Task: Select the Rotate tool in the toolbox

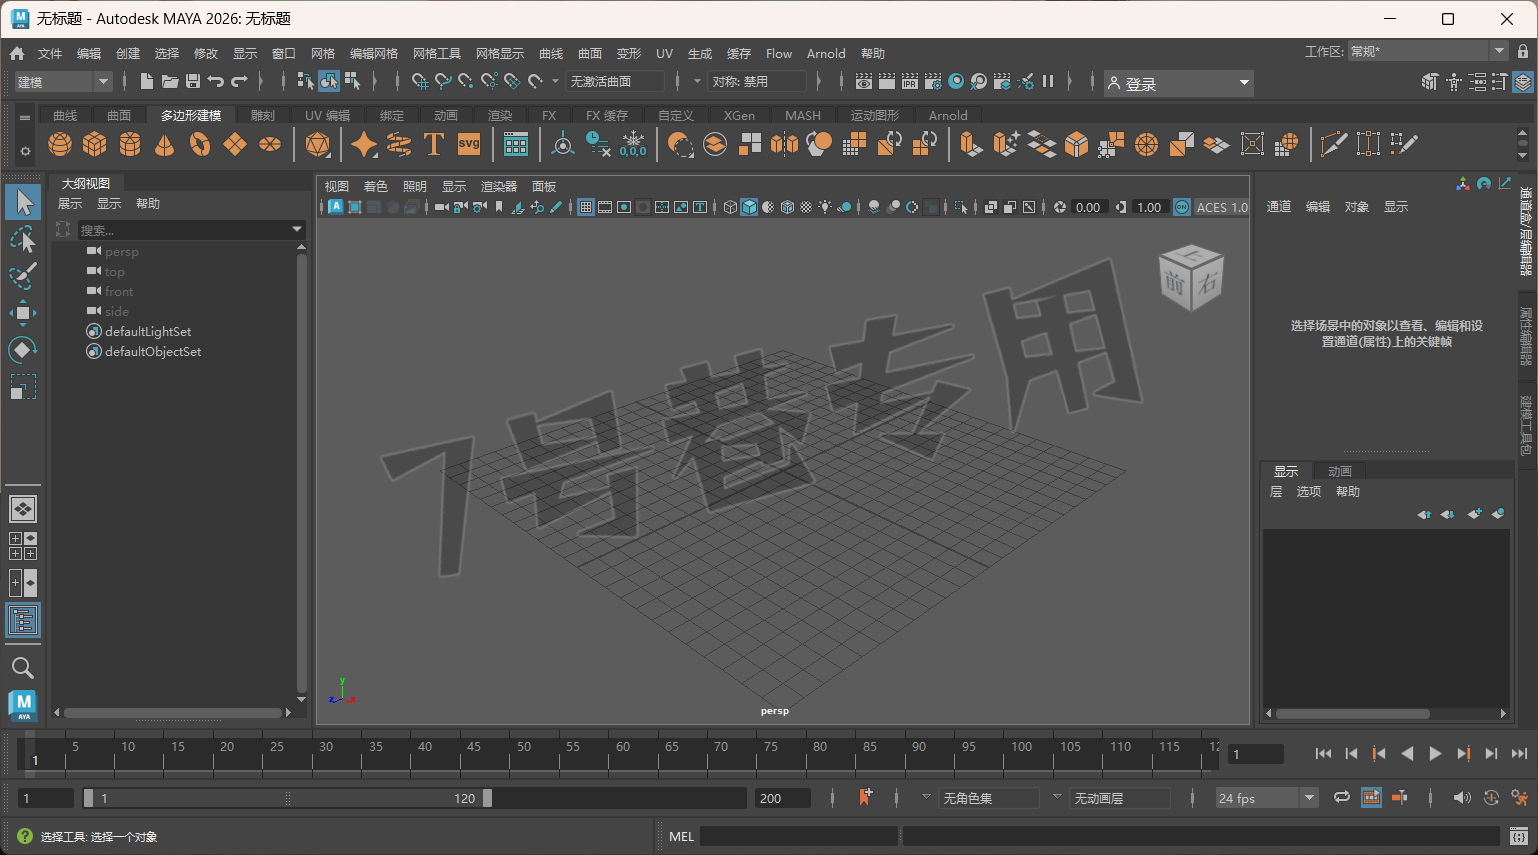Action: pyautogui.click(x=23, y=350)
